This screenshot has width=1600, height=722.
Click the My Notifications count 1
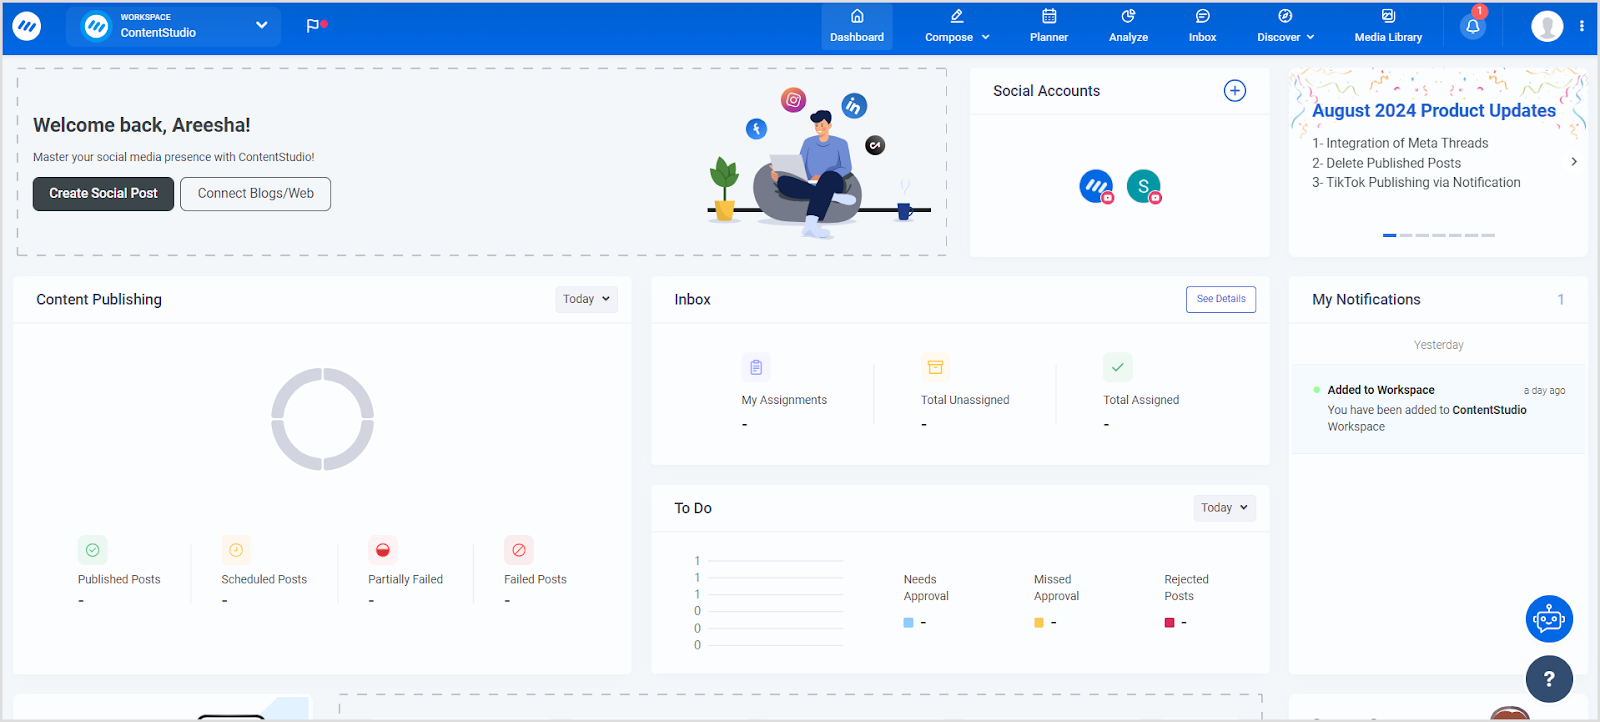[1561, 300]
